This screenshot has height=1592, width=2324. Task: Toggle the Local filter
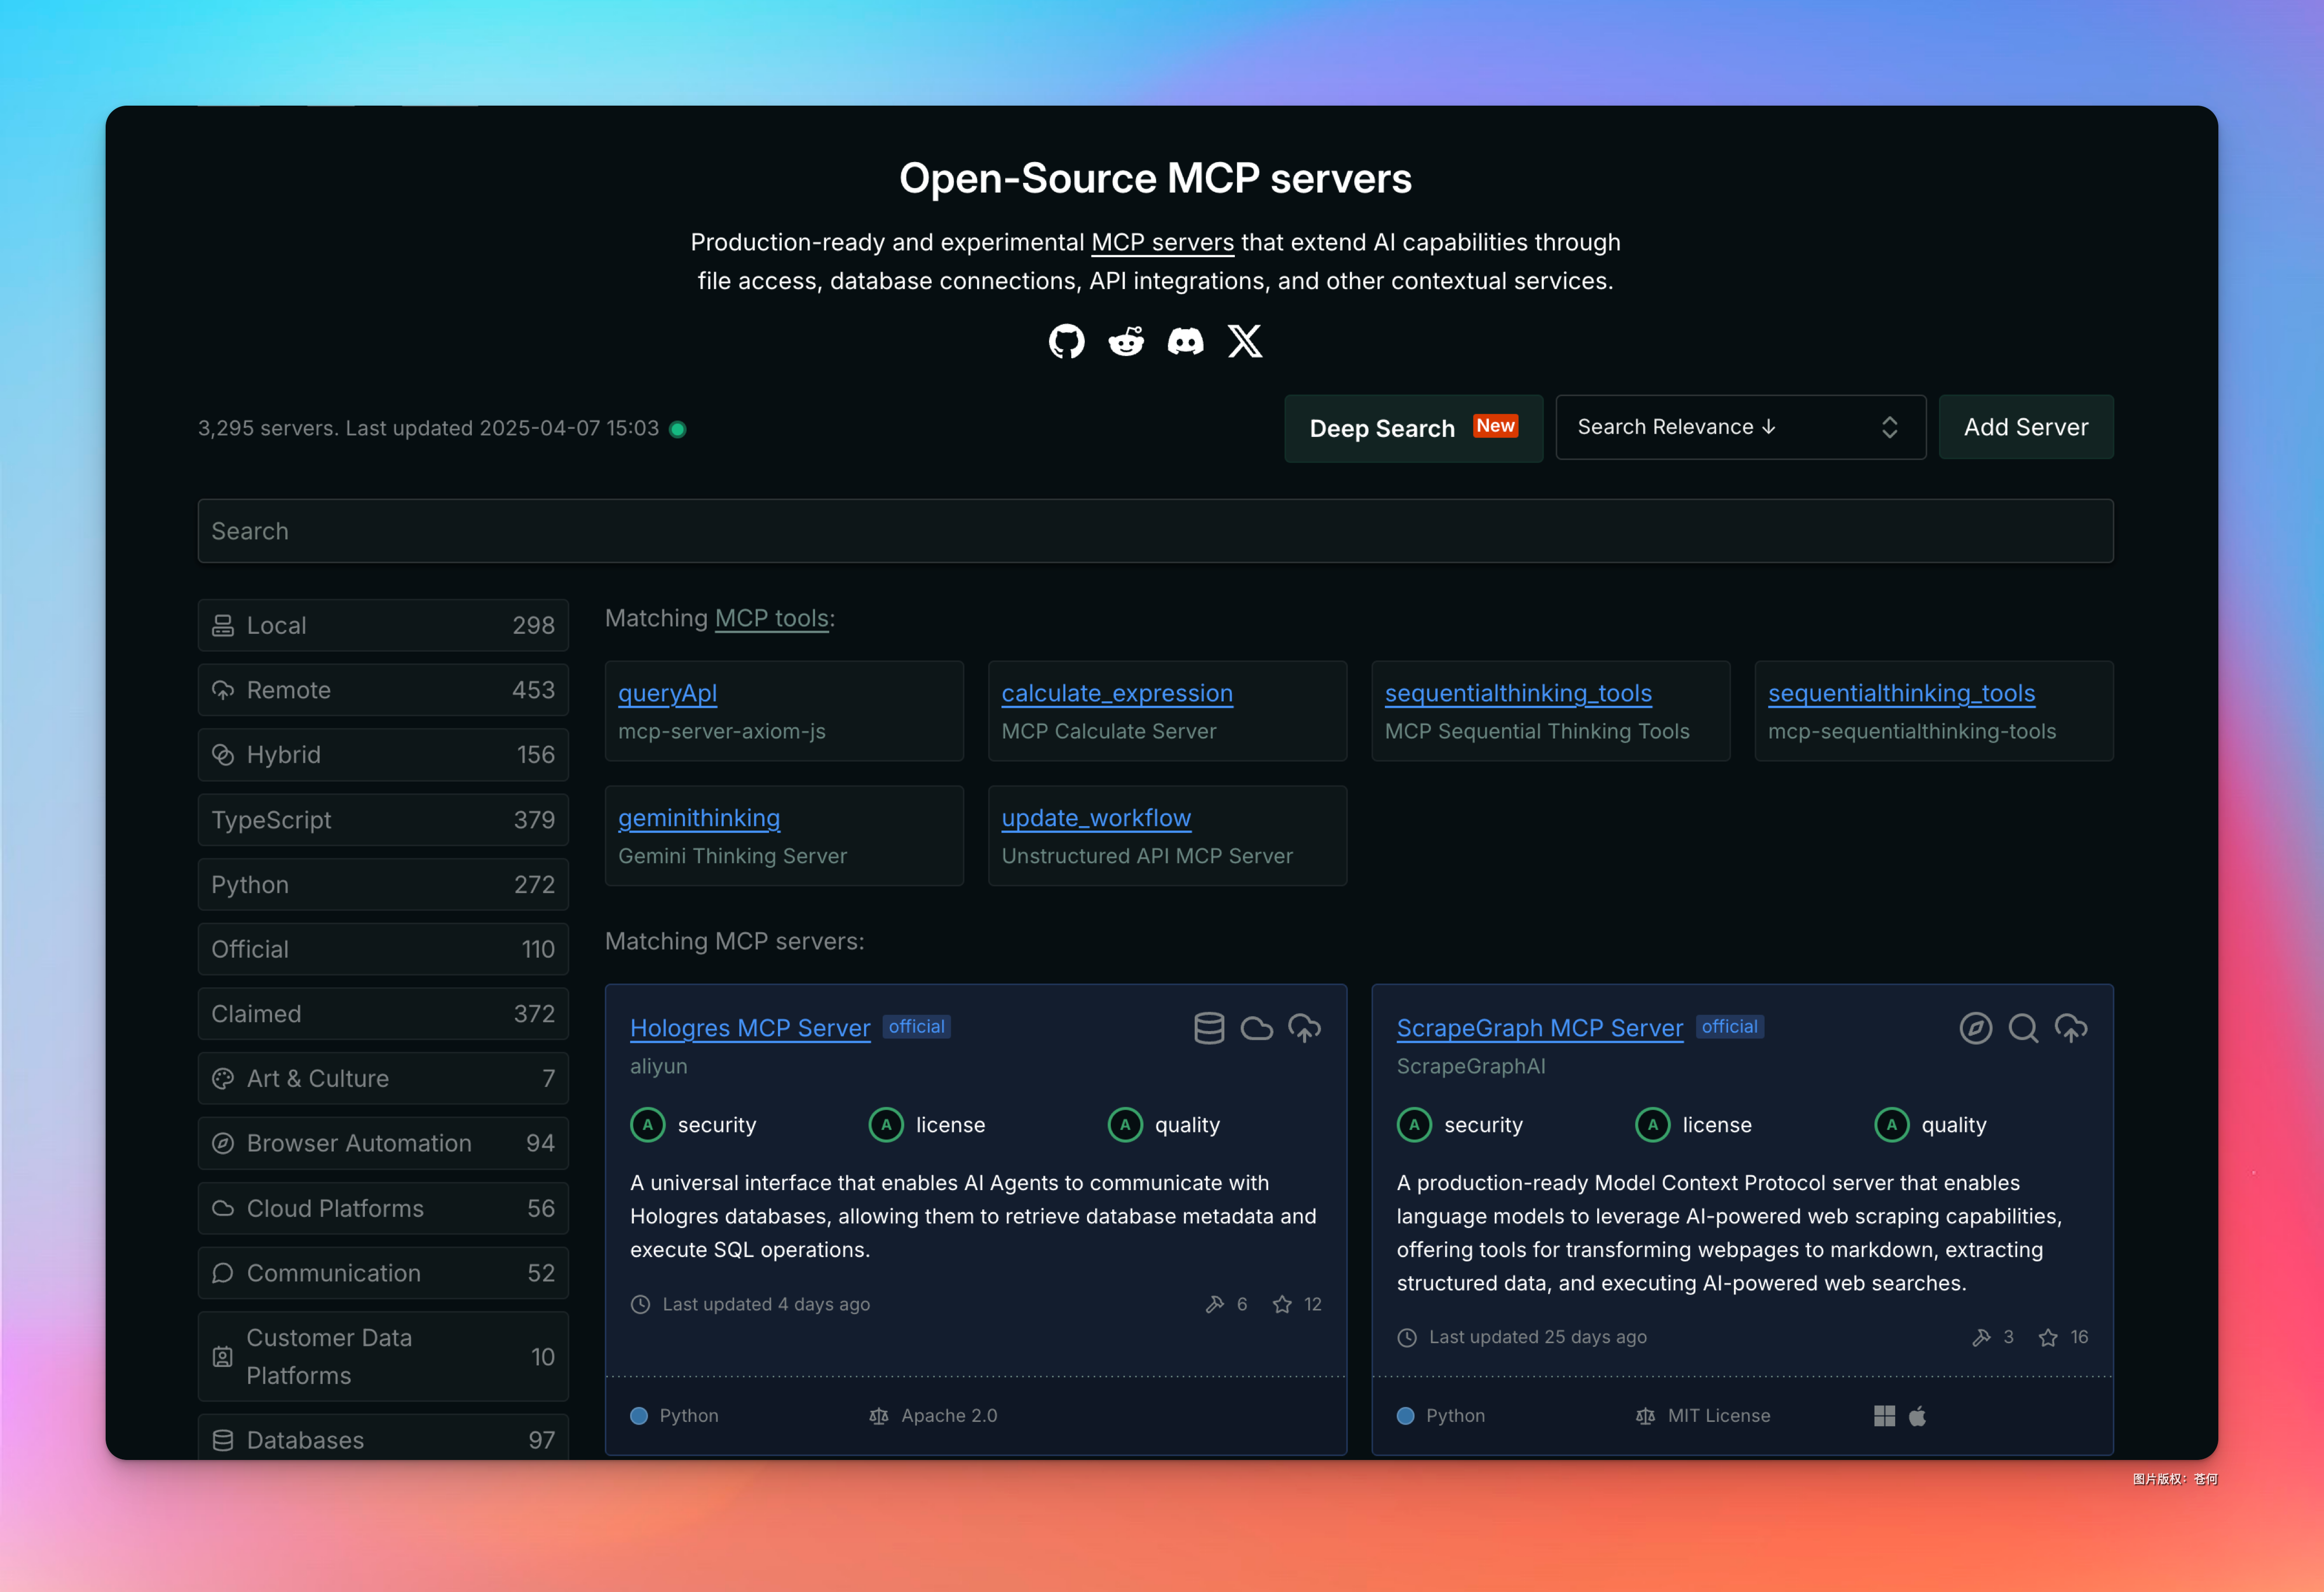pos(383,625)
